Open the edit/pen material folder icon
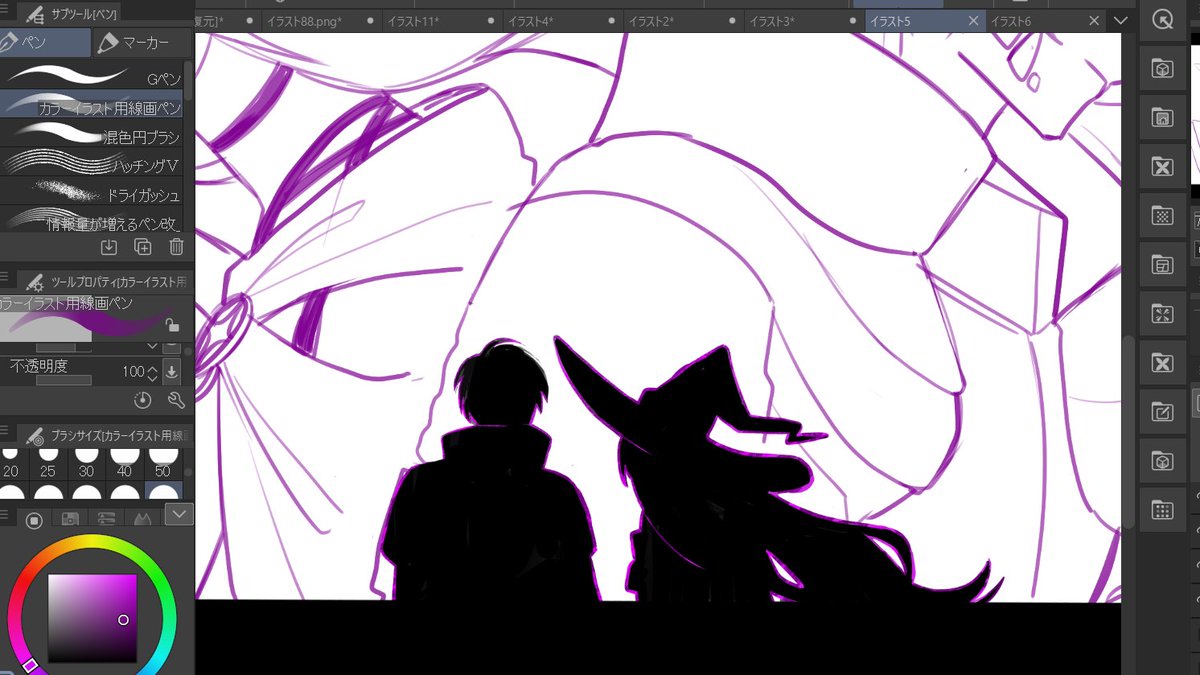The image size is (1200, 675). coord(1162,411)
